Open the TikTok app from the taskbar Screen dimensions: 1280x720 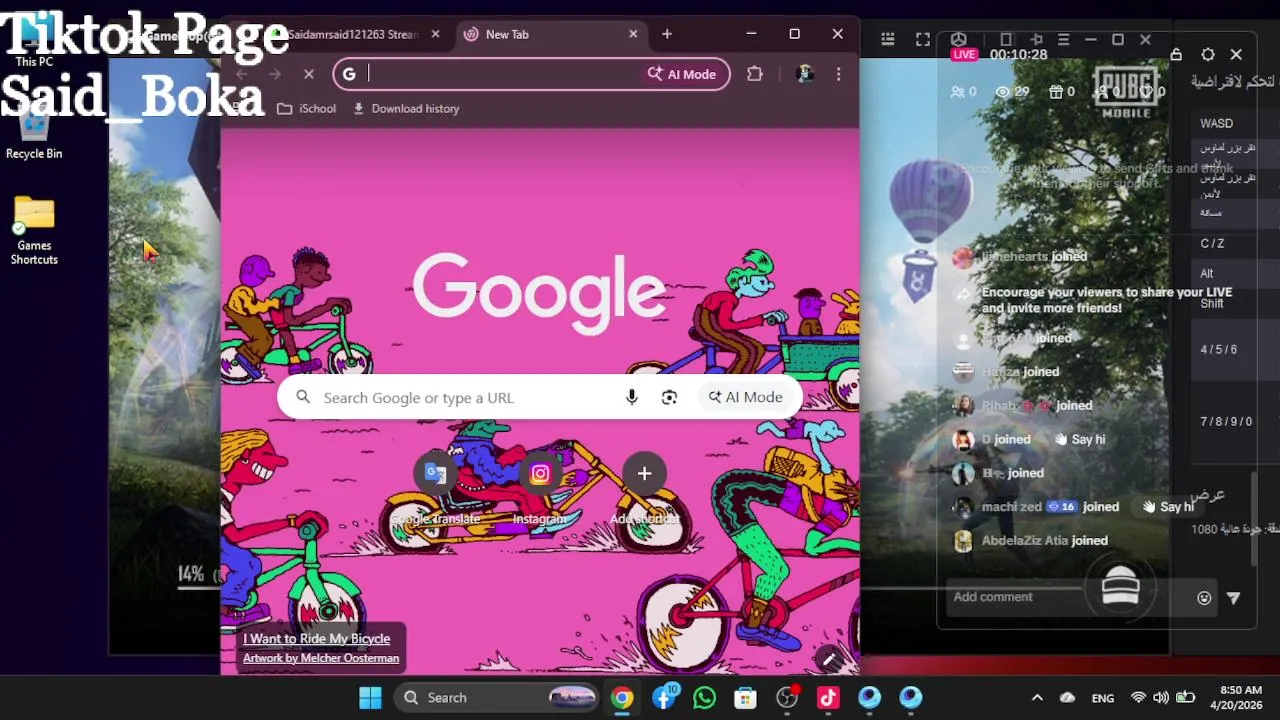pyautogui.click(x=828, y=697)
